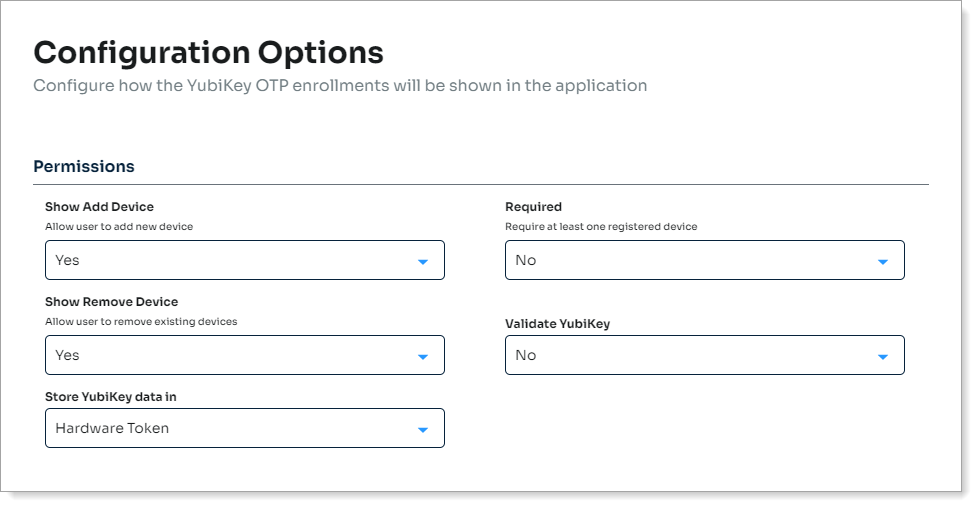Screen dimensions: 977x507
Task: Click the "Configuration Options" page heading
Action: [x=208, y=52]
